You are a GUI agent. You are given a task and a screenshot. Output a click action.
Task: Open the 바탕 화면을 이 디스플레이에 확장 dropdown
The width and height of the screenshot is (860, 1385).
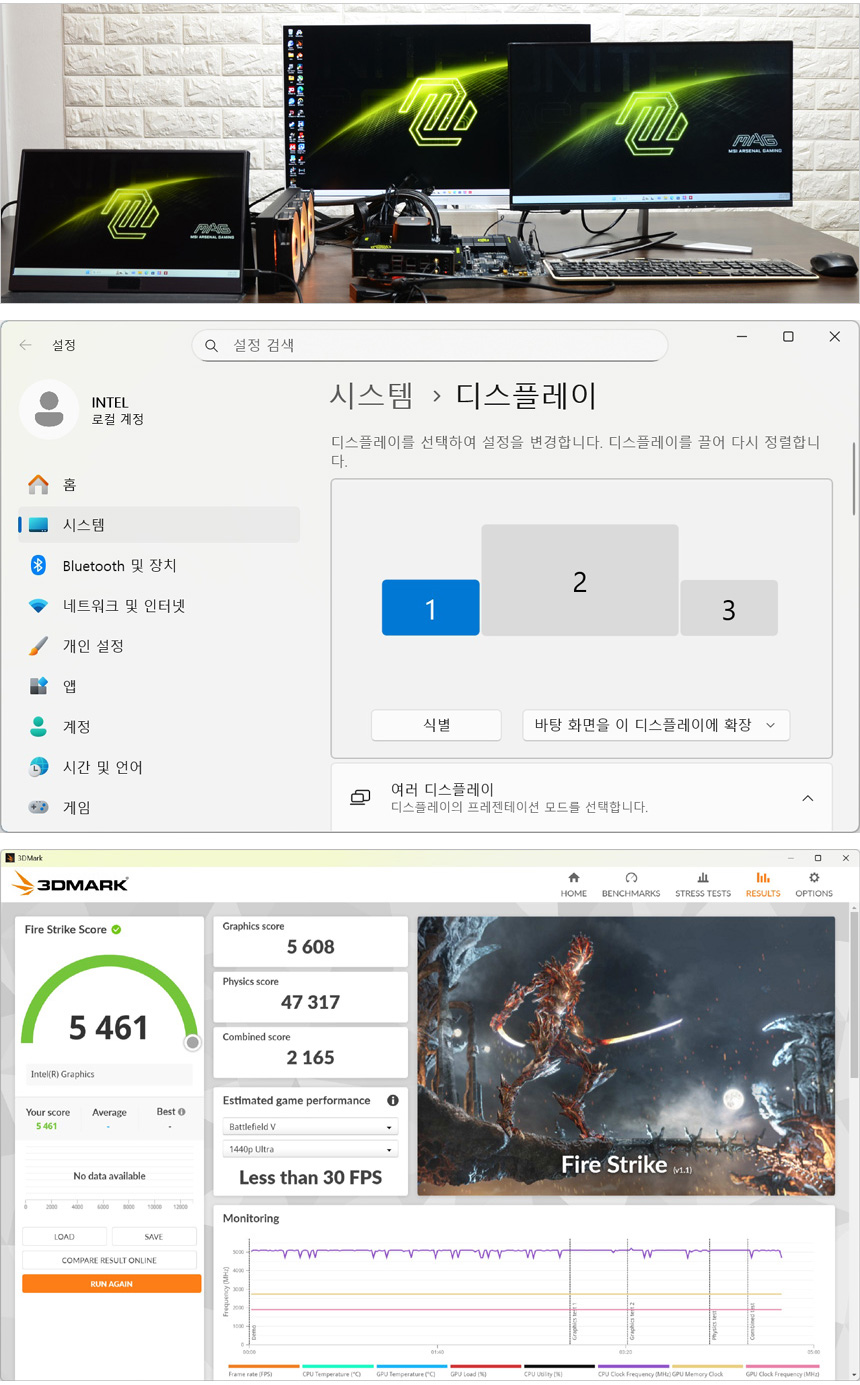point(655,725)
